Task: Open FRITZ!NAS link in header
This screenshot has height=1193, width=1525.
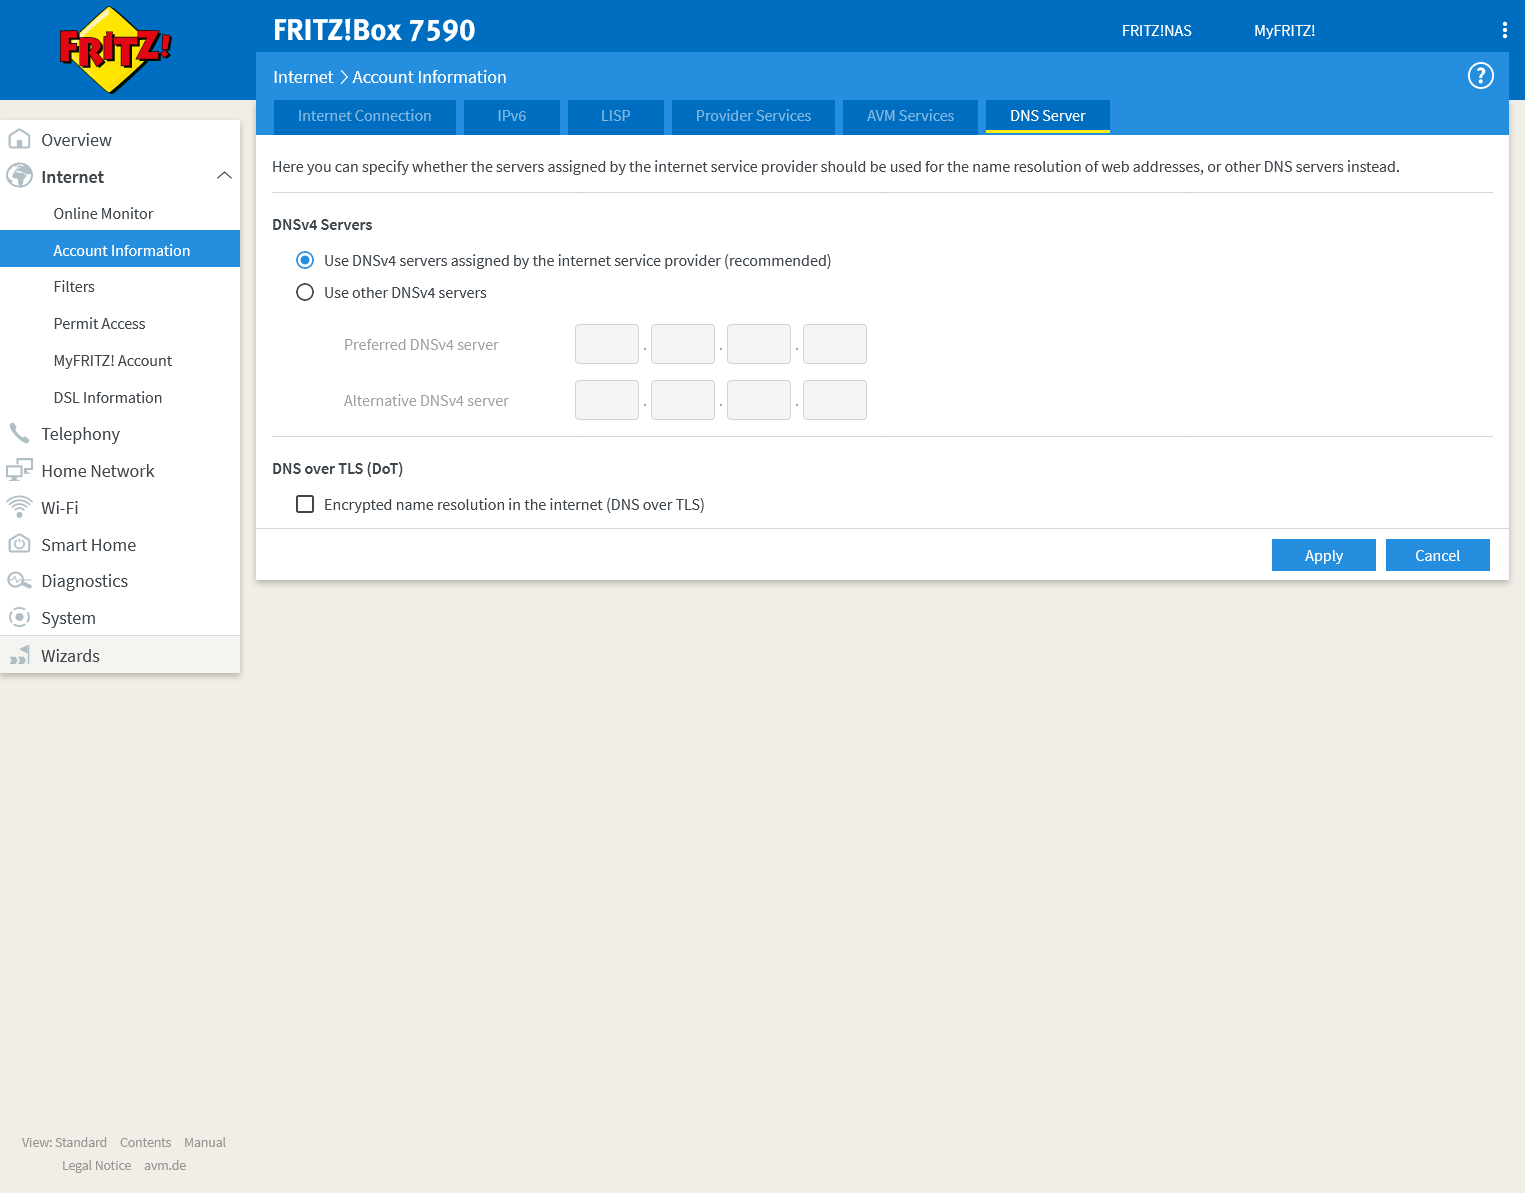Action: click(1157, 30)
